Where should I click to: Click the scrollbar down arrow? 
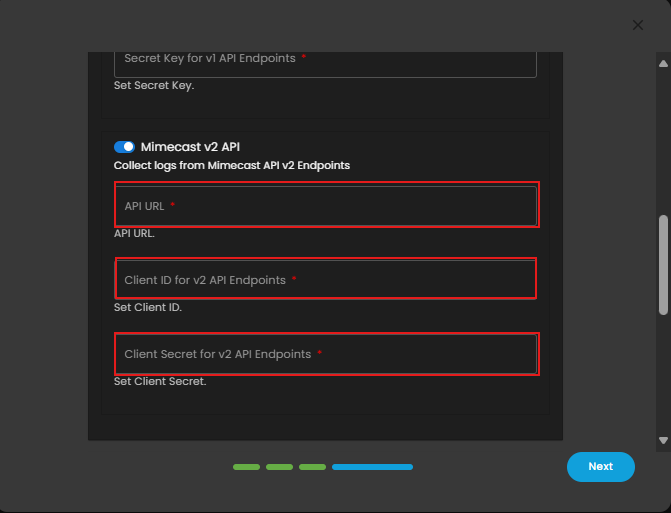coord(663,440)
